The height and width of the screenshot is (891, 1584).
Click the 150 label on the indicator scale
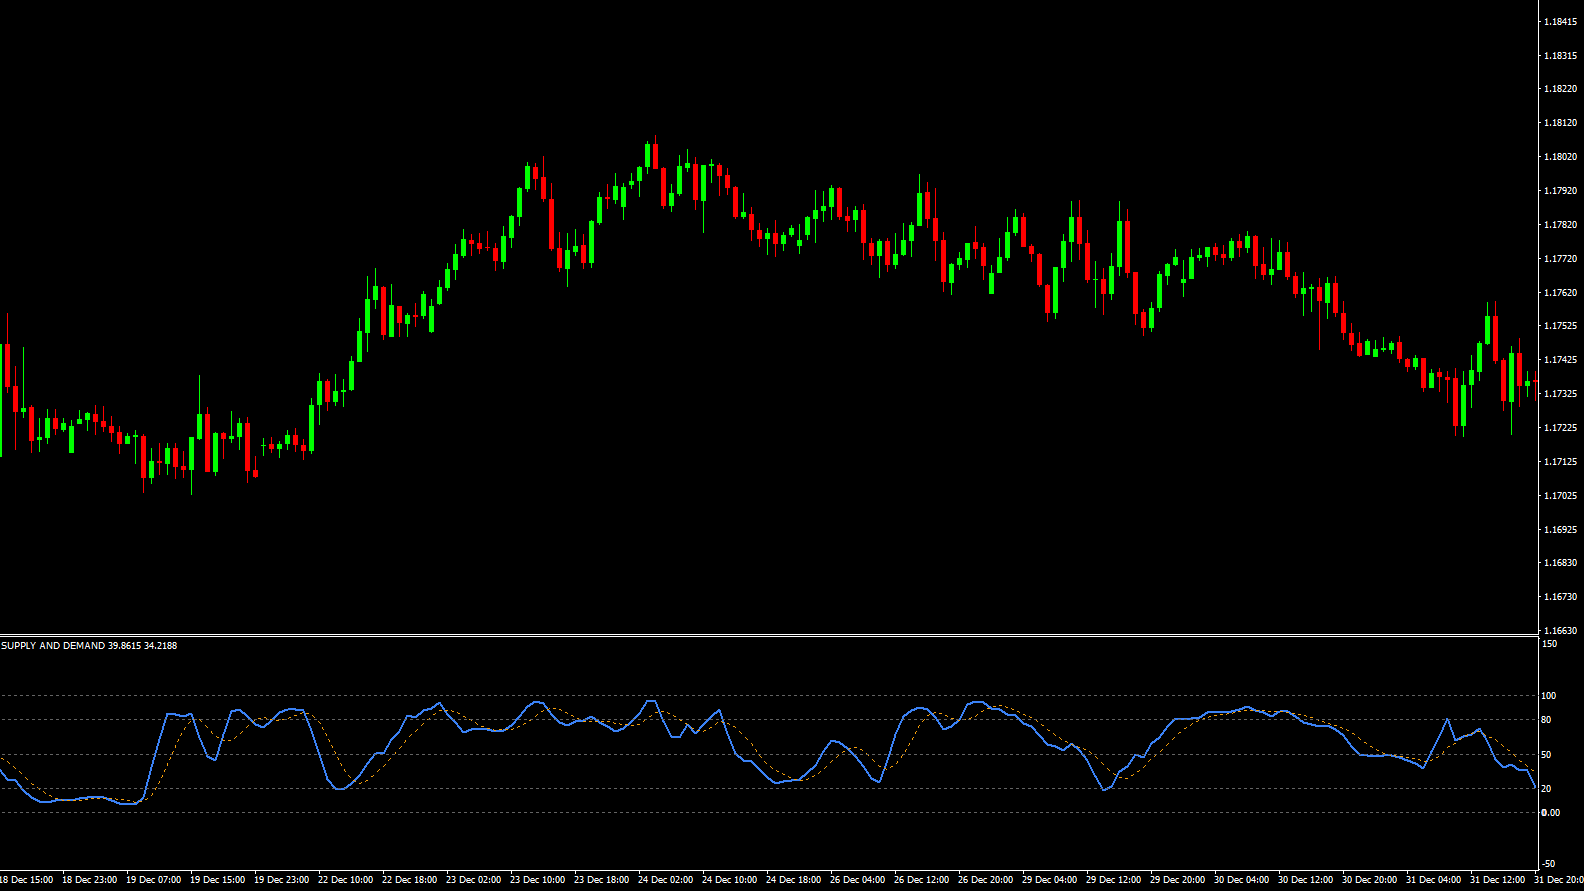click(x=1549, y=644)
